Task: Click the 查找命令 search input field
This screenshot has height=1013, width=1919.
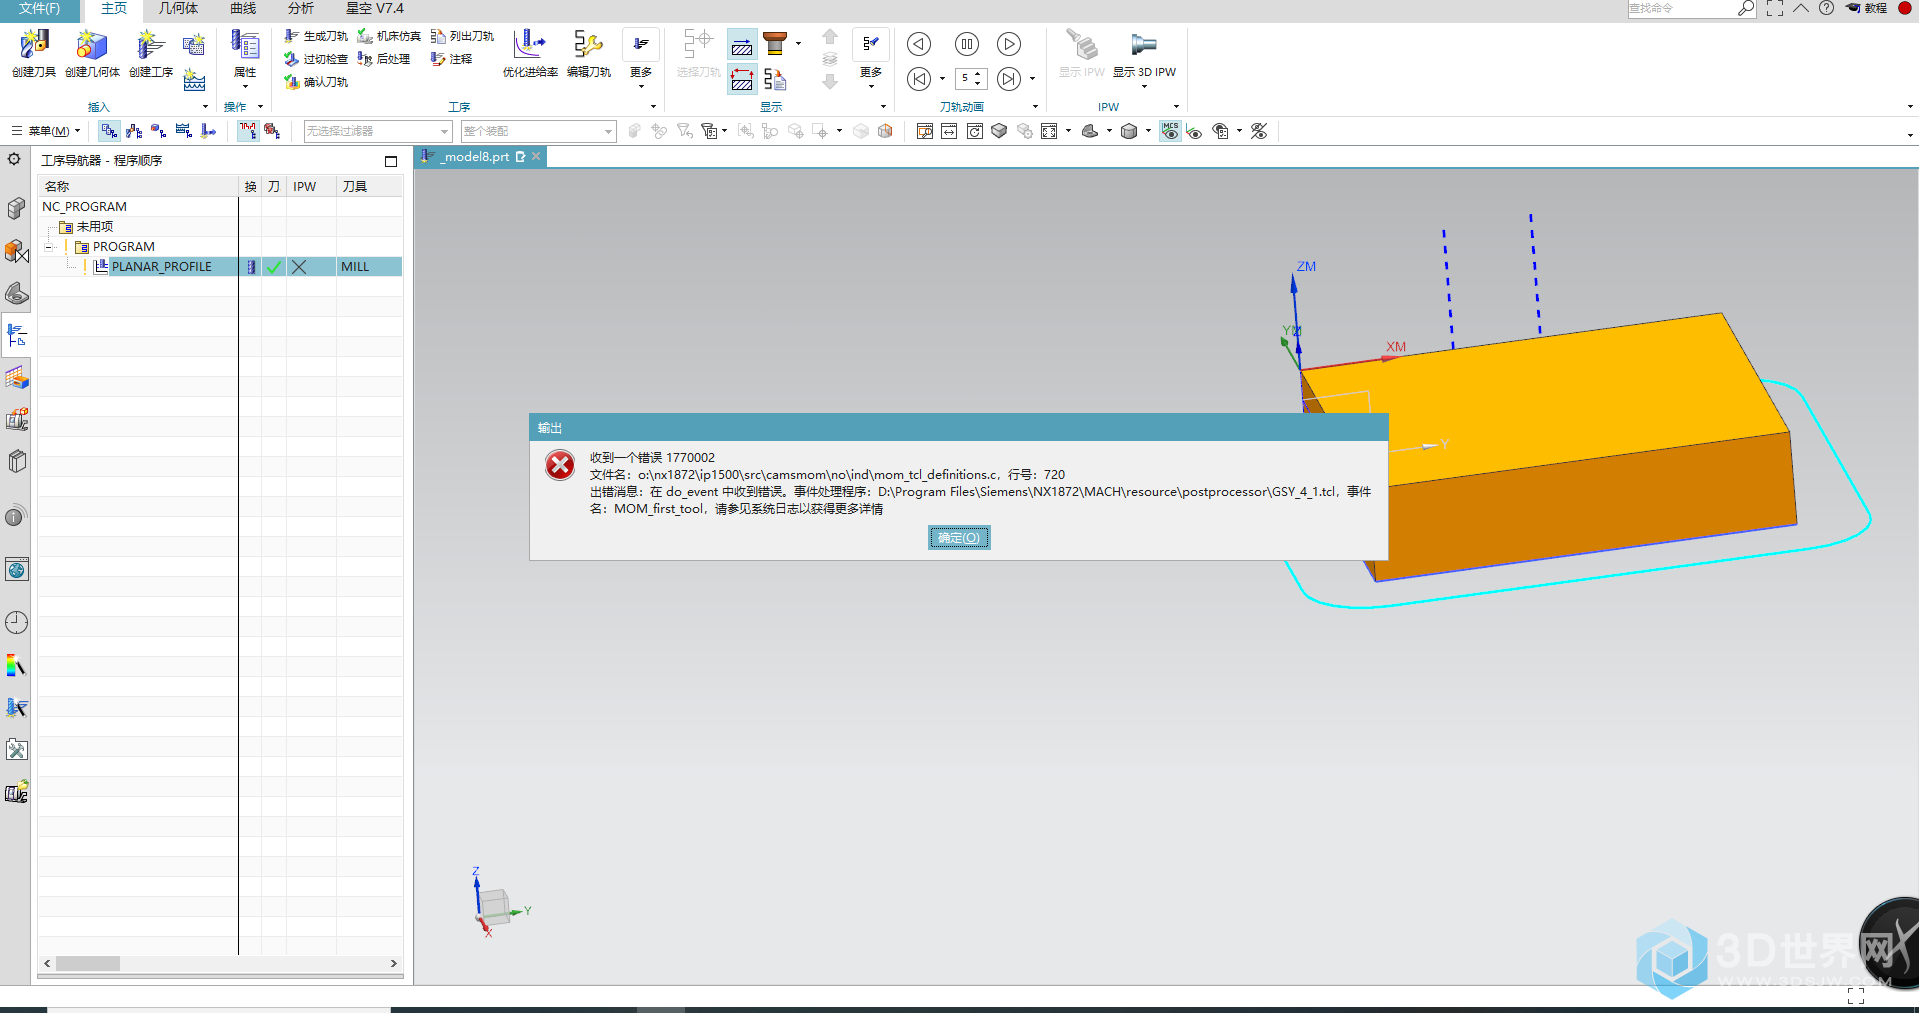Action: pyautogui.click(x=1682, y=8)
